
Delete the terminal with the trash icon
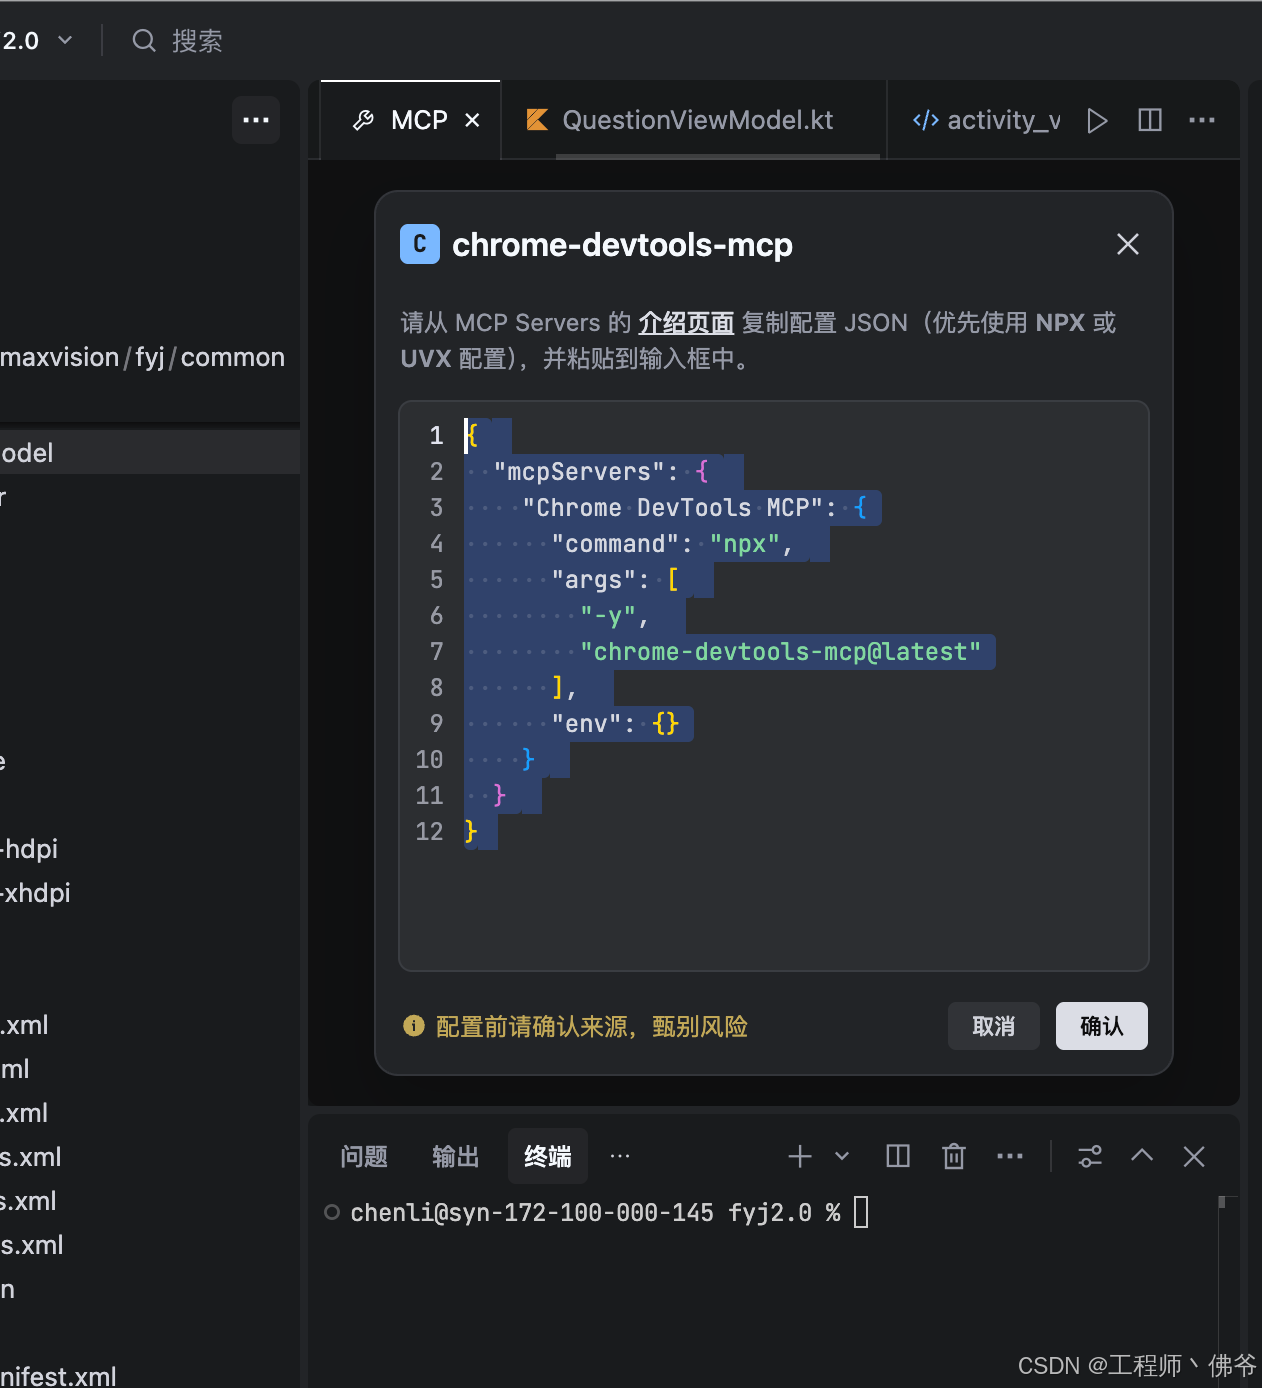(954, 1157)
